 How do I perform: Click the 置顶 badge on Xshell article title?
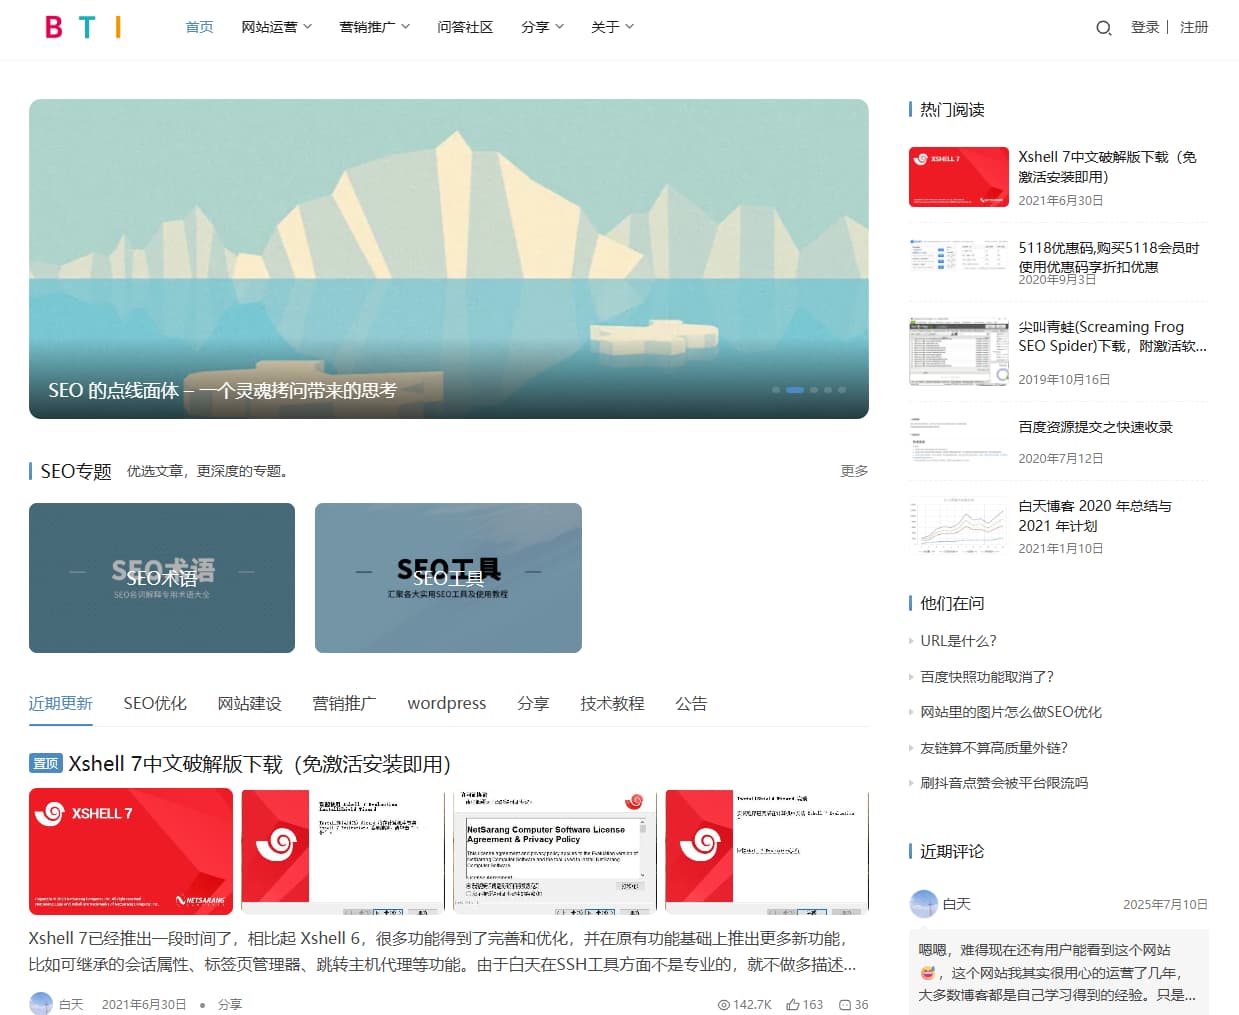(x=45, y=763)
